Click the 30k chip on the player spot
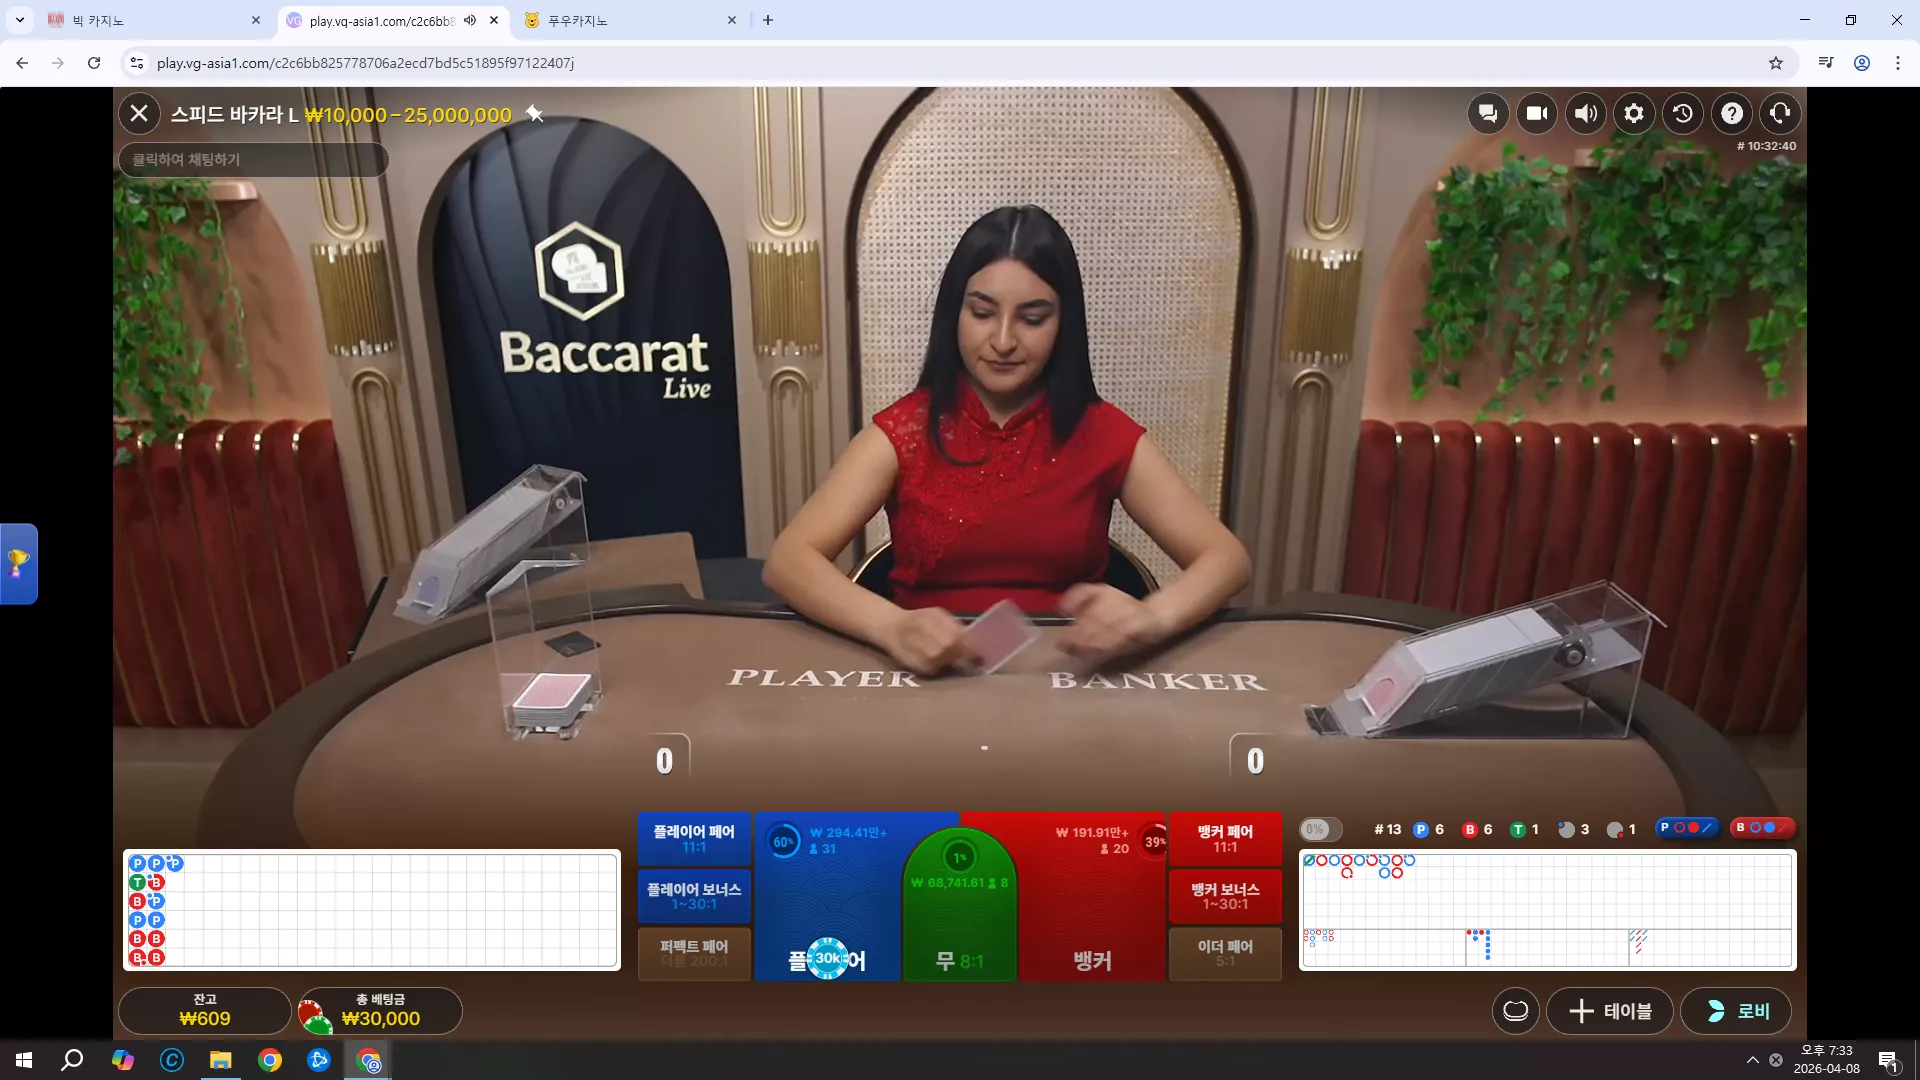 tap(828, 958)
